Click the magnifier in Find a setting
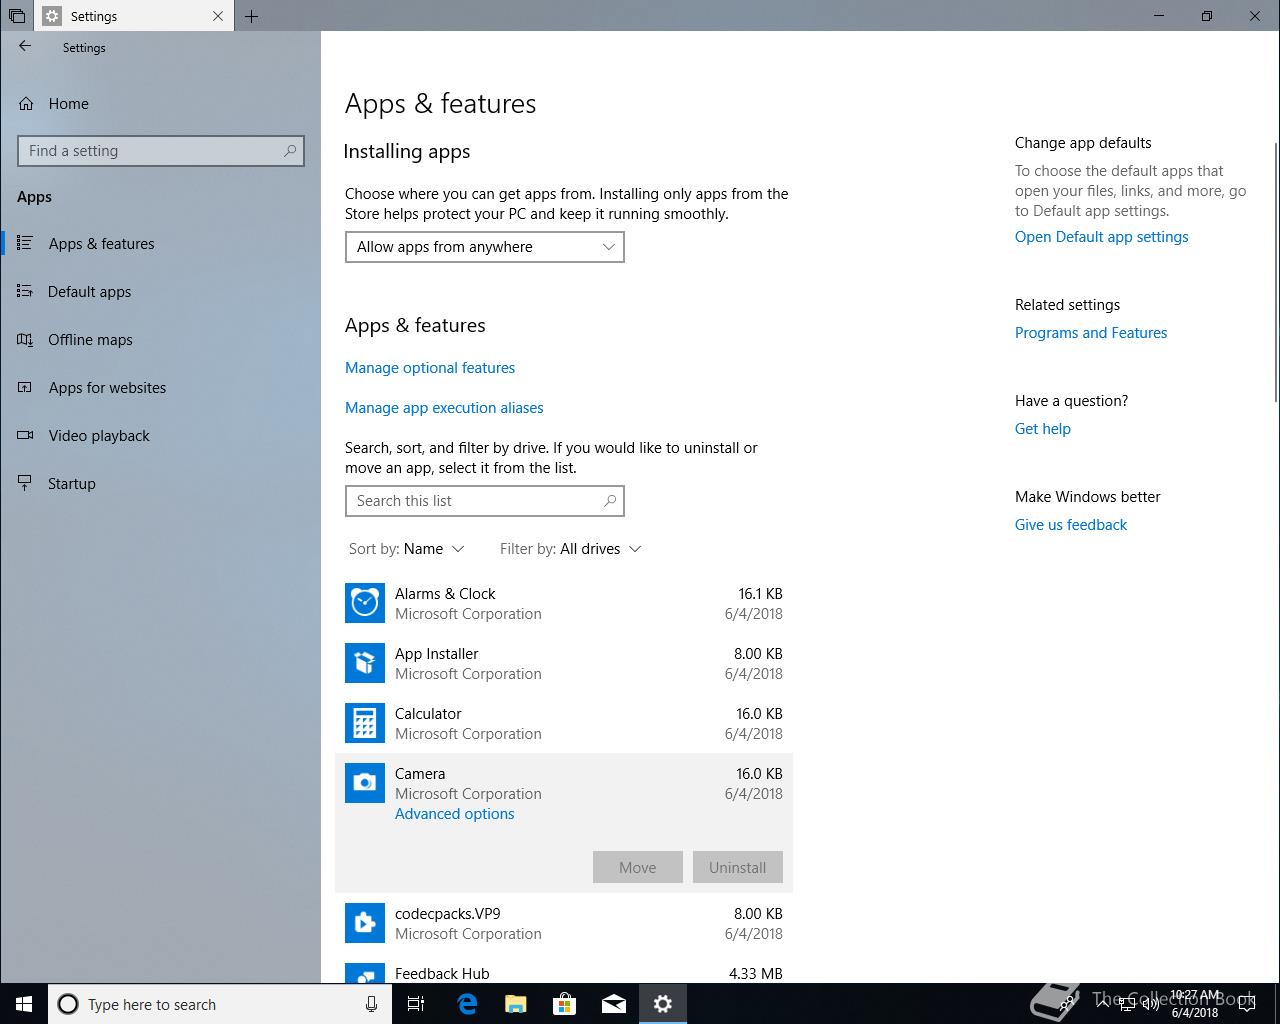1280x1024 pixels. coord(290,151)
